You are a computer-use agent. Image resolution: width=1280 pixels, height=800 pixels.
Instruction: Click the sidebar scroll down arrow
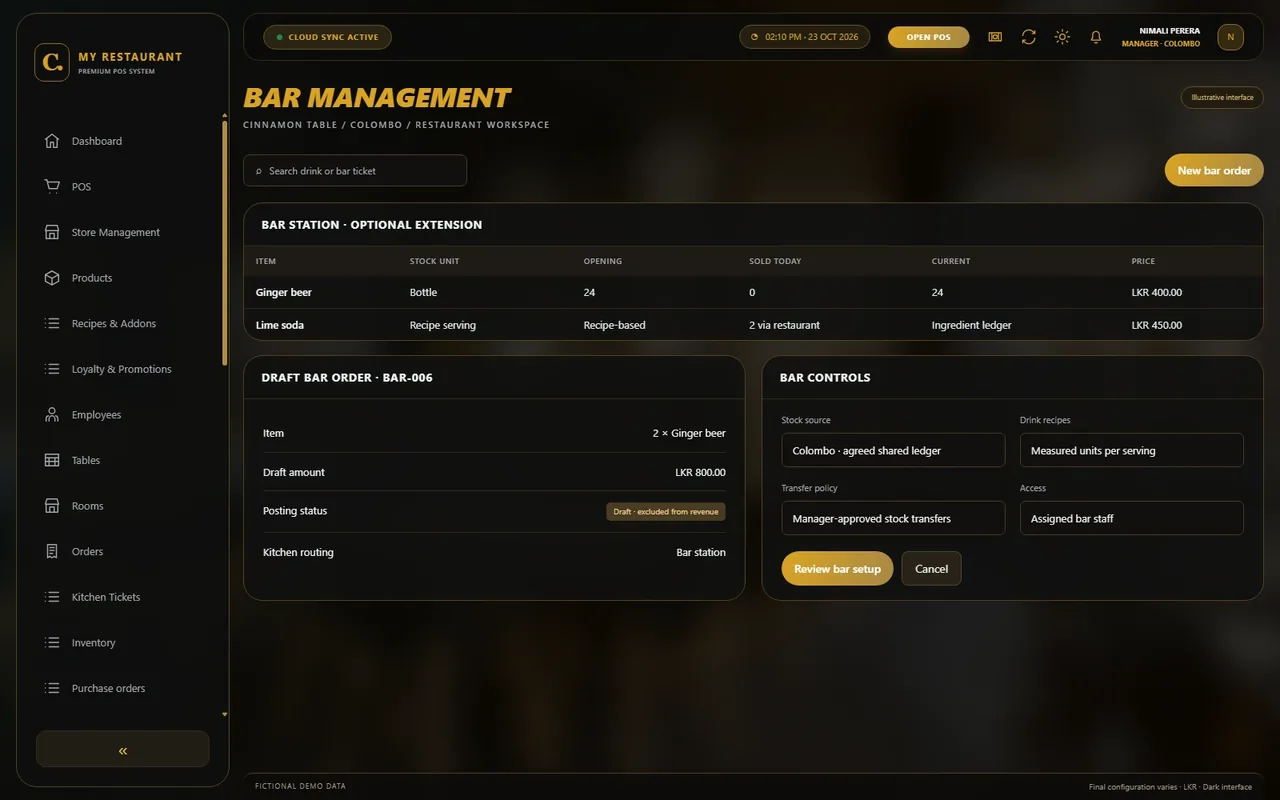[x=224, y=715]
